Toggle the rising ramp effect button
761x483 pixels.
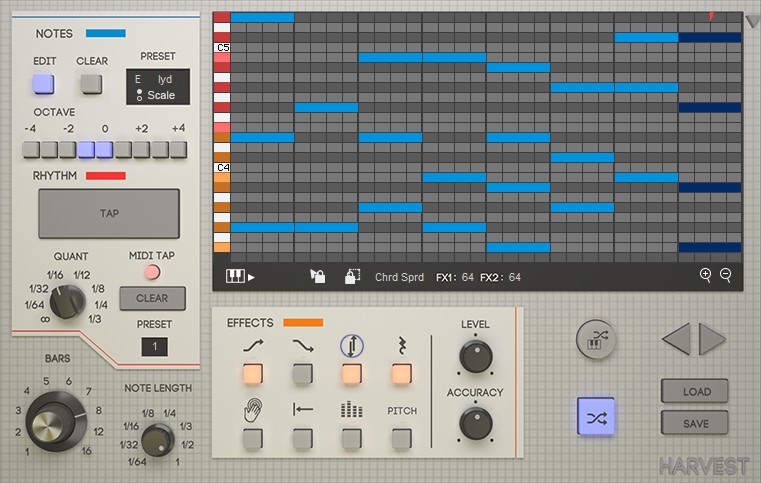click(x=253, y=374)
